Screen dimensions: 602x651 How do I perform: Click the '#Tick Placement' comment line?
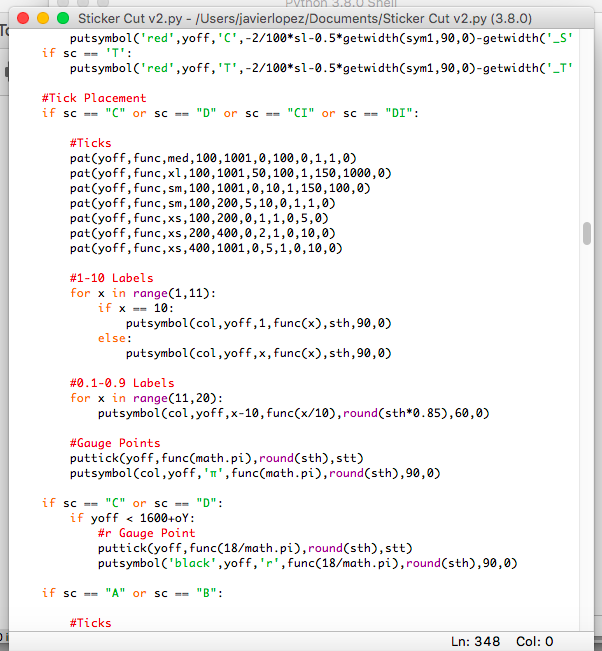pos(94,98)
